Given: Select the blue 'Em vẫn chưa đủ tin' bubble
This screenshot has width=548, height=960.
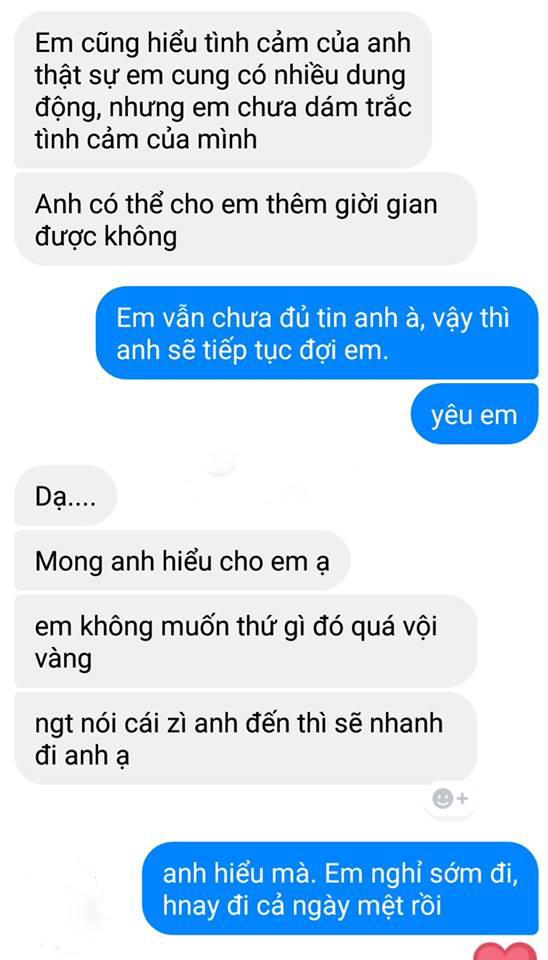Looking at the screenshot, I should click(317, 332).
